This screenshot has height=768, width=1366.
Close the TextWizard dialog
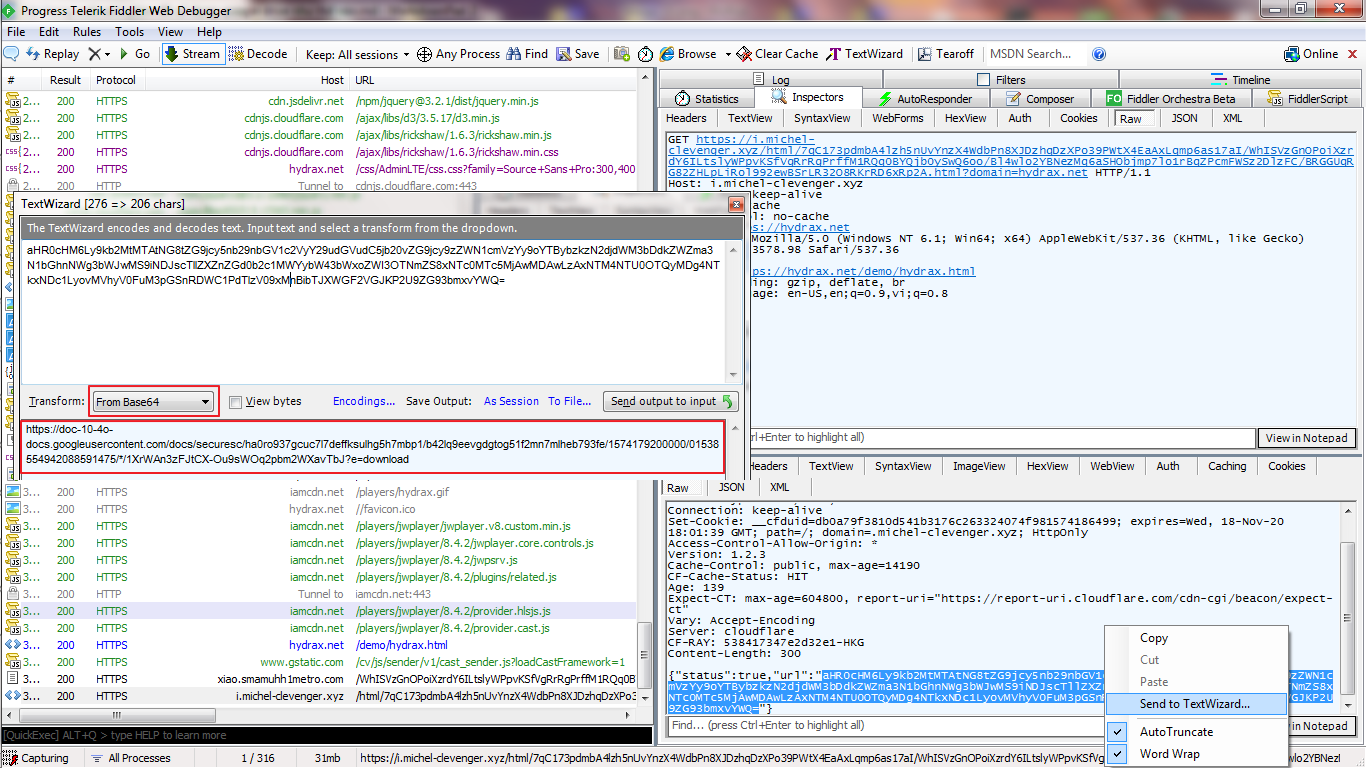[x=736, y=204]
